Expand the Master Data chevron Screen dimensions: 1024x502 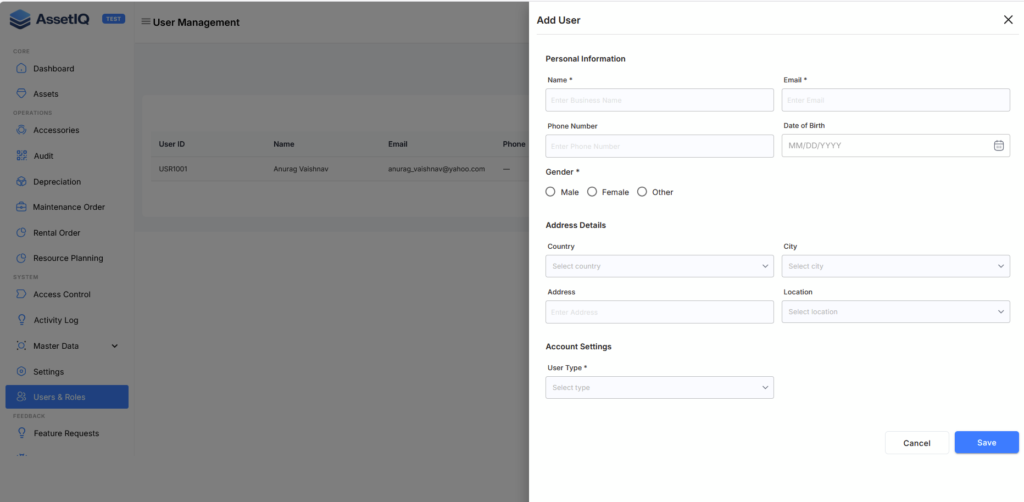pyautogui.click(x=115, y=346)
